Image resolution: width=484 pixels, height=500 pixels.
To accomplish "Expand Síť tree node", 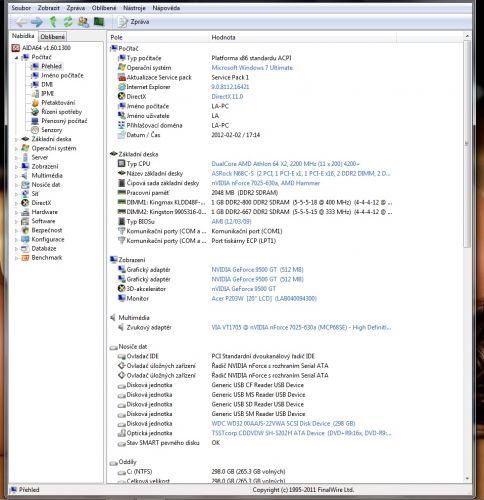I will (16, 194).
